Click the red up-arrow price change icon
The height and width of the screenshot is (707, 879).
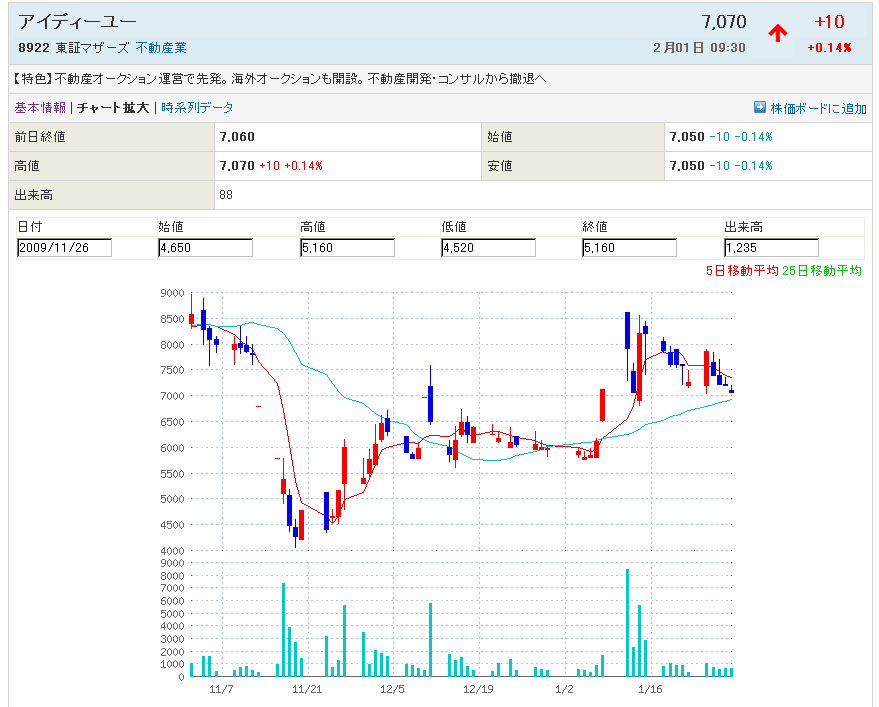[777, 33]
